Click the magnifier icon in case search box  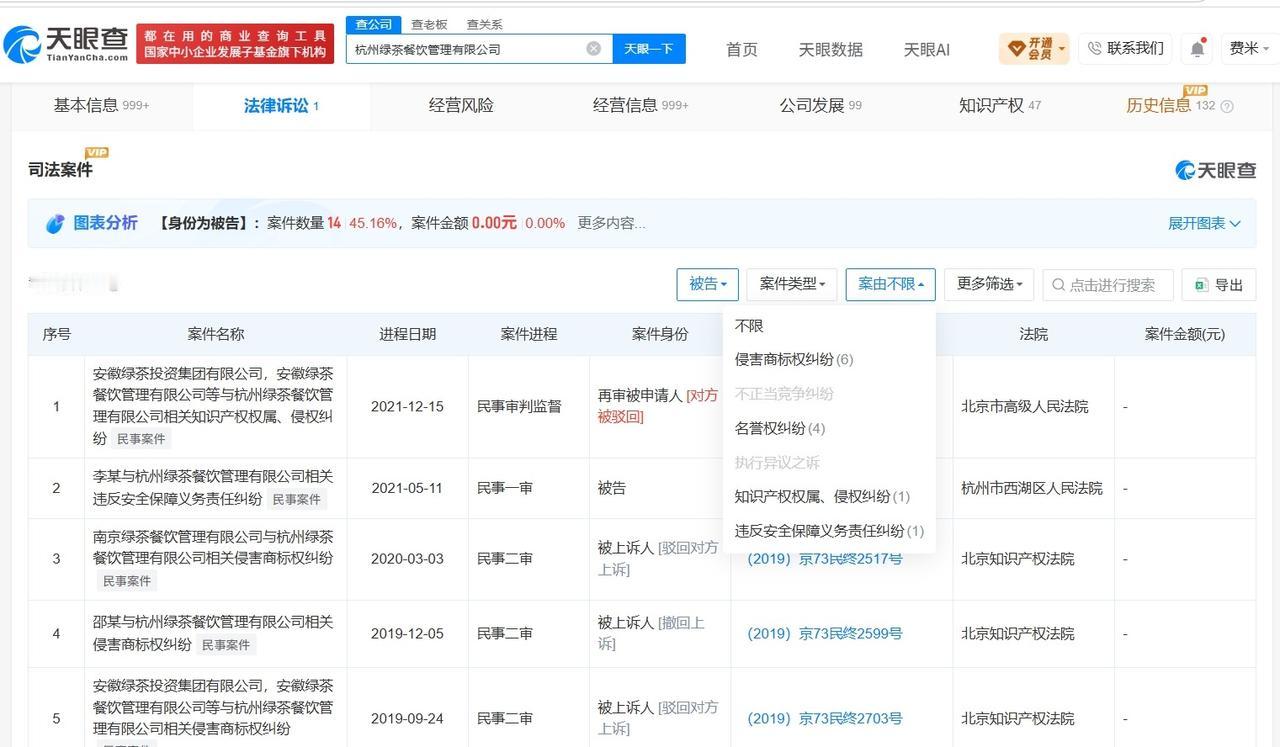pos(1058,285)
